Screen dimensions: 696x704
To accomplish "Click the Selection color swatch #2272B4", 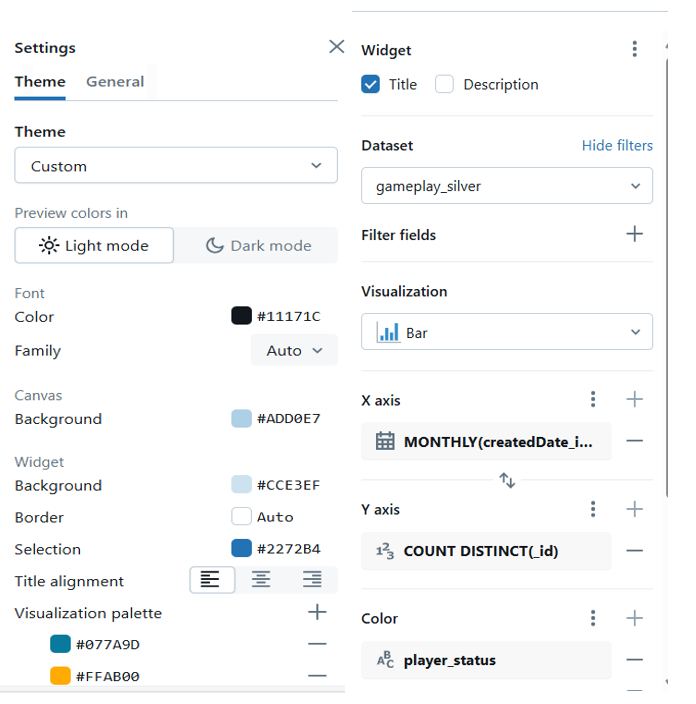I will (x=241, y=548).
